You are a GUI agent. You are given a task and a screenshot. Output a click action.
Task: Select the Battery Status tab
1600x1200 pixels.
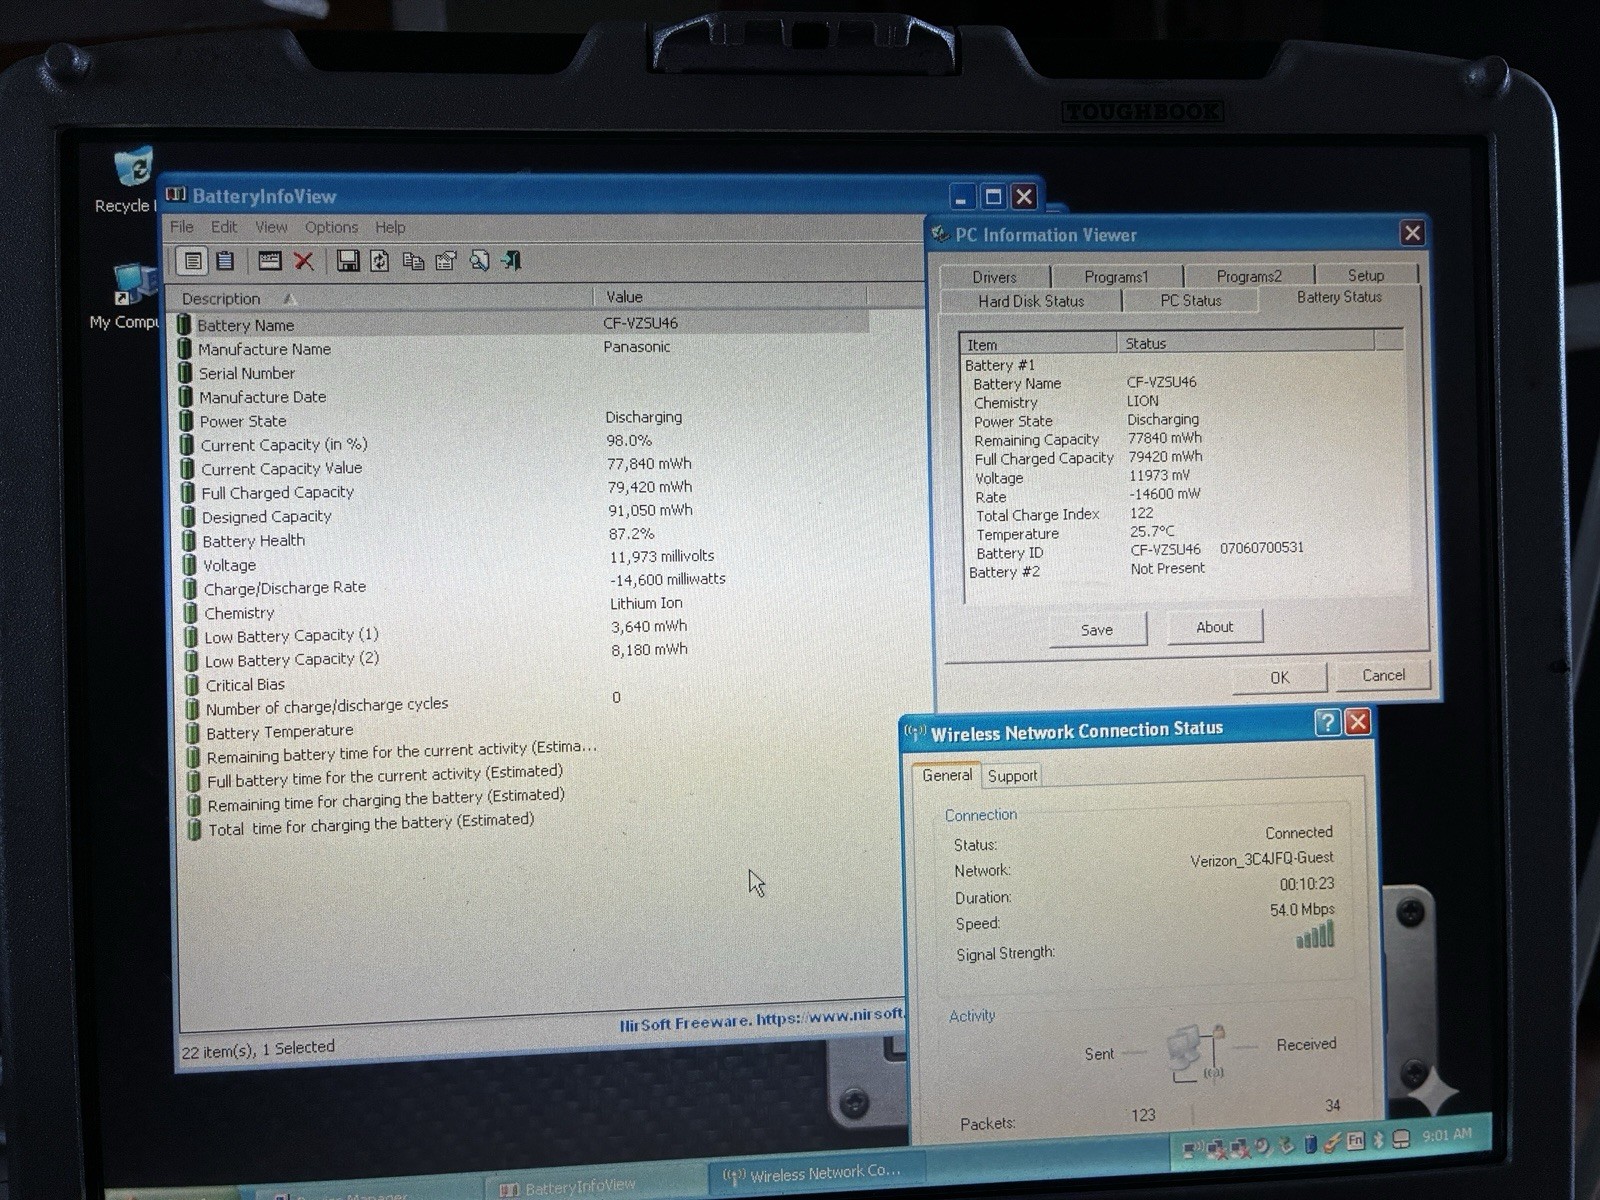pyautogui.click(x=1340, y=297)
